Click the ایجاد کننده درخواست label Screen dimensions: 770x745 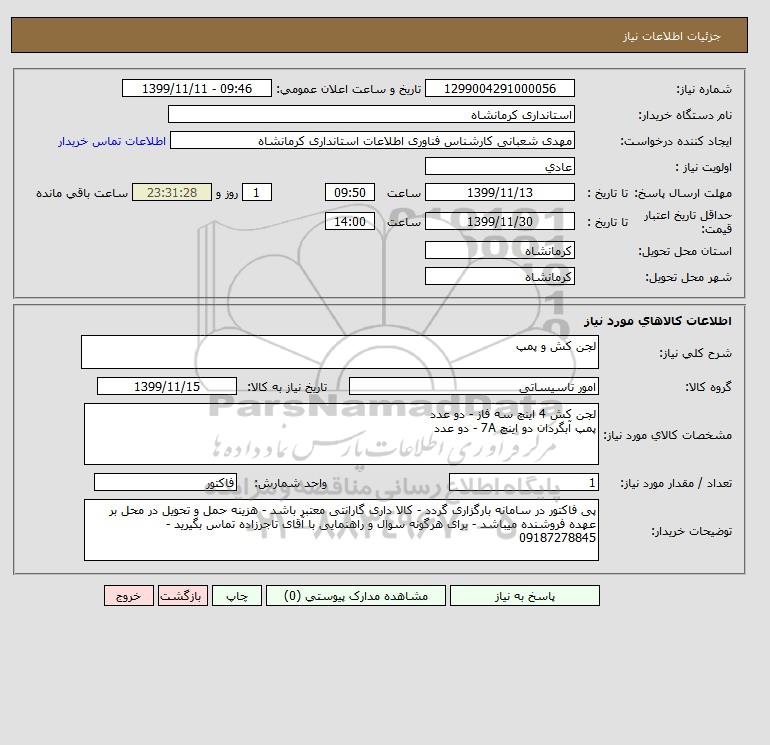676,141
